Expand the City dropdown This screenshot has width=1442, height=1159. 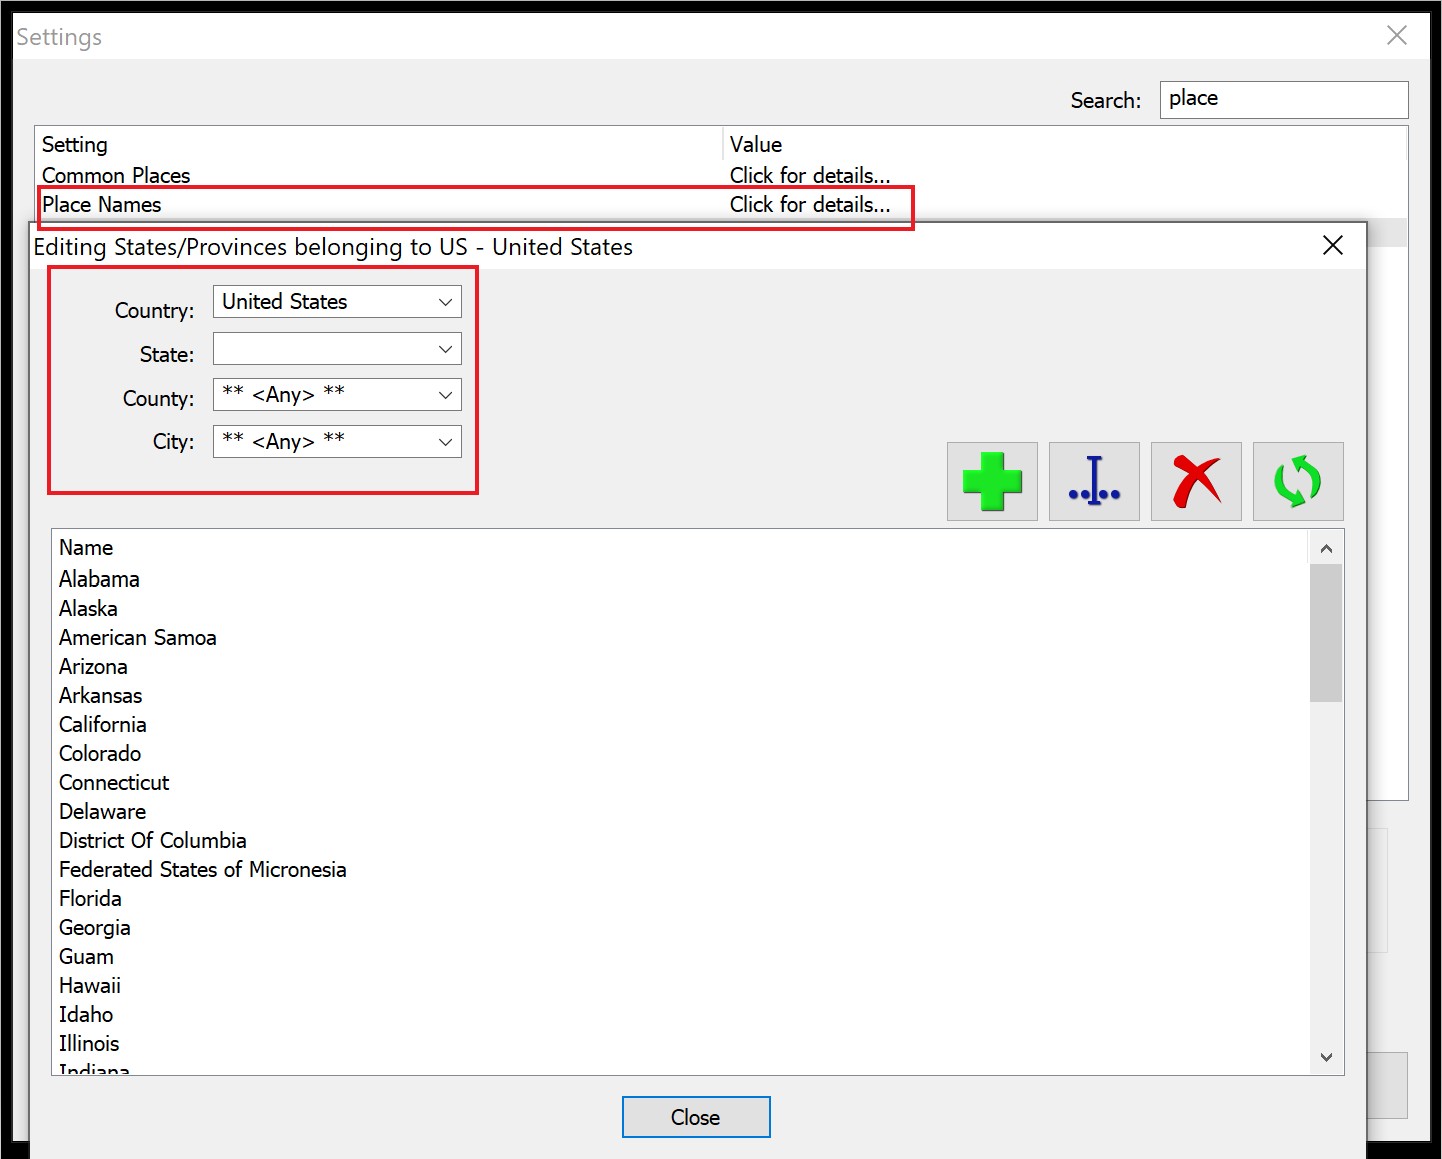click(337, 442)
